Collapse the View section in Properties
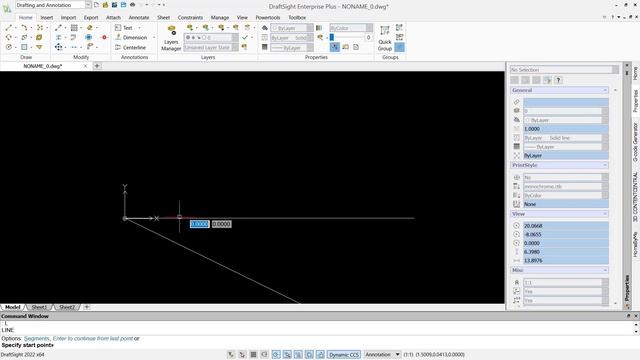This screenshot has height=360, width=640. 605,214
